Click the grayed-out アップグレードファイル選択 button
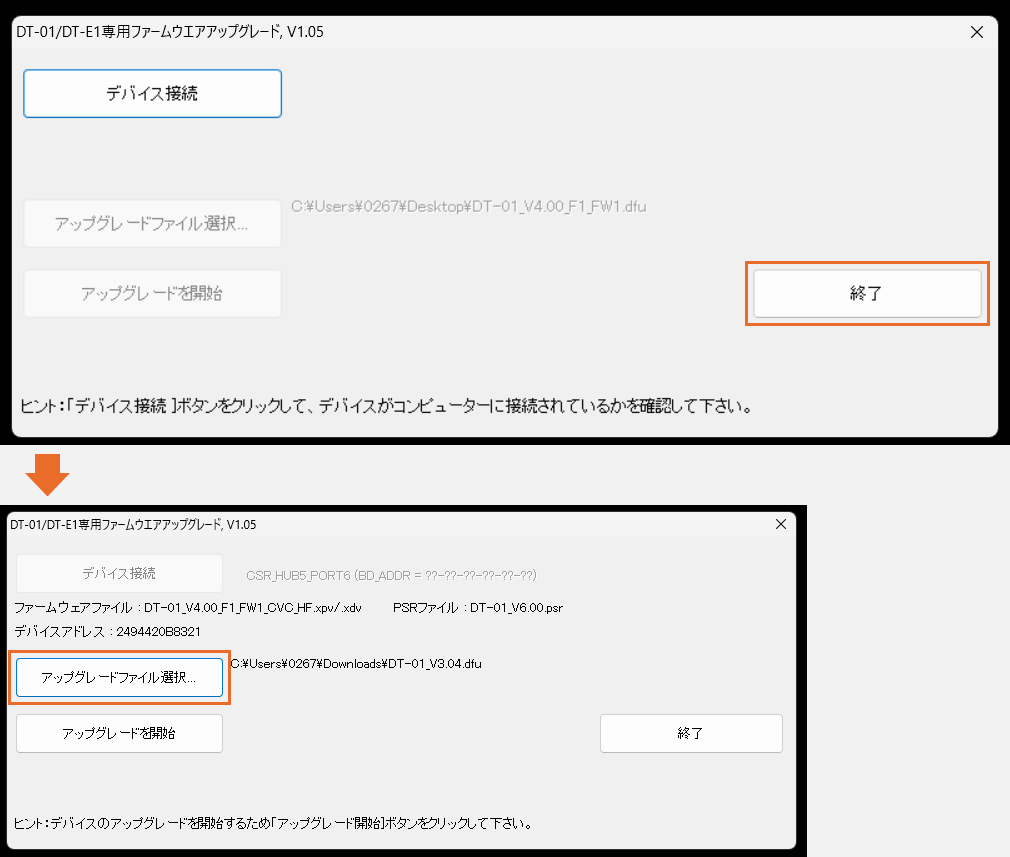This screenshot has width=1010, height=857. pos(152,223)
